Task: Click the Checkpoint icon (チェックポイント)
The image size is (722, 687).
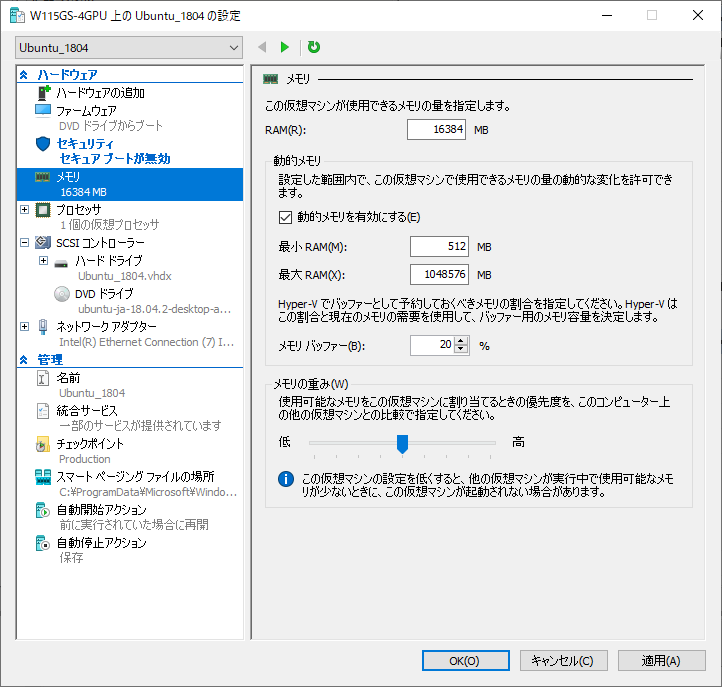Action: pyautogui.click(x=43, y=444)
